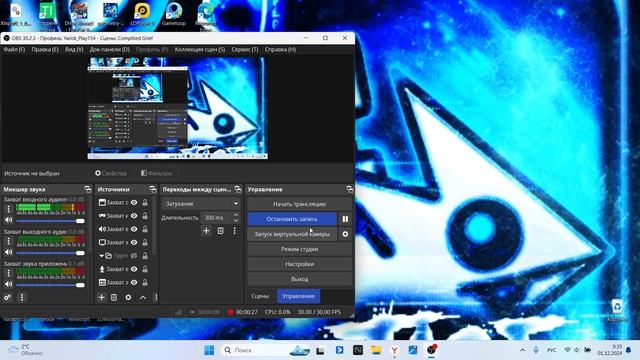The image size is (640, 360).
Task: Open virtual camera settings gear
Action: click(x=345, y=234)
